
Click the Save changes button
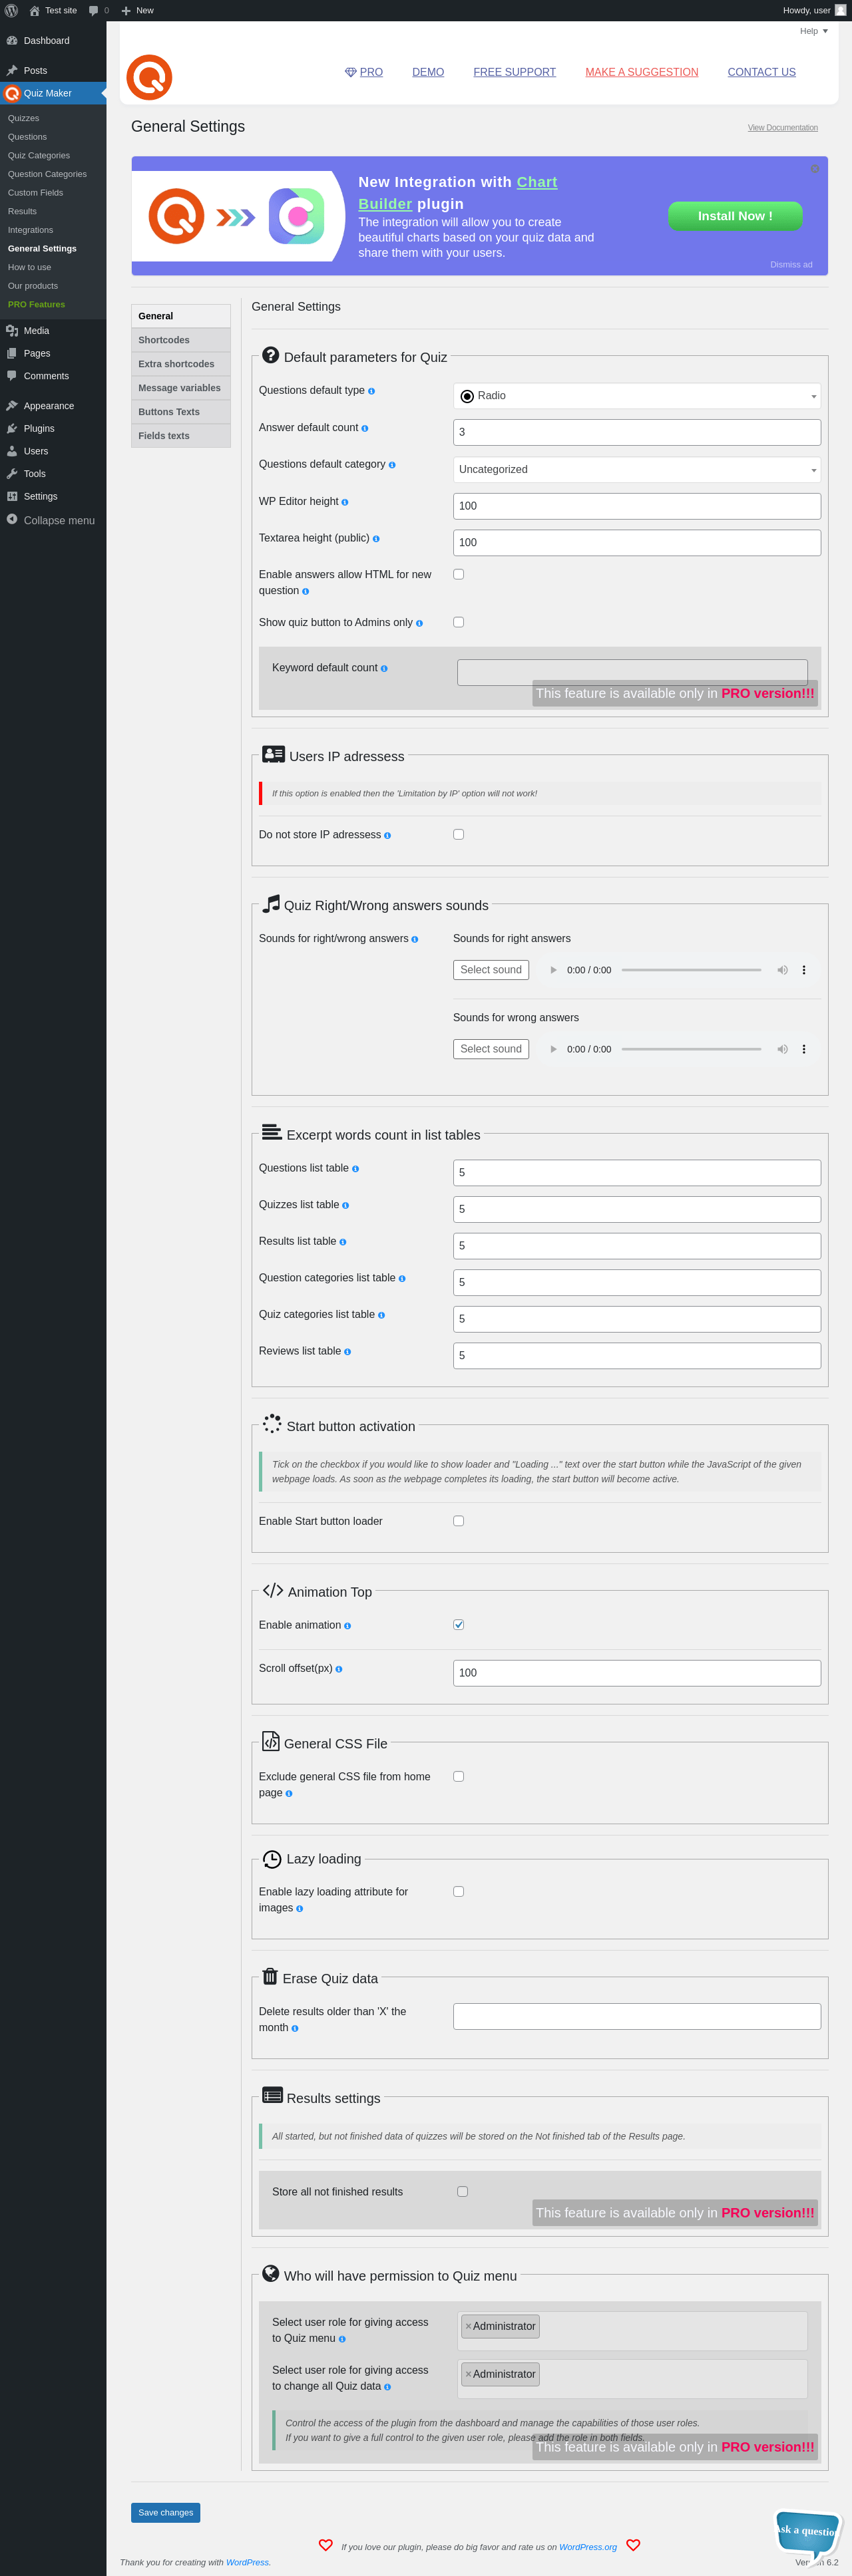(x=166, y=2512)
